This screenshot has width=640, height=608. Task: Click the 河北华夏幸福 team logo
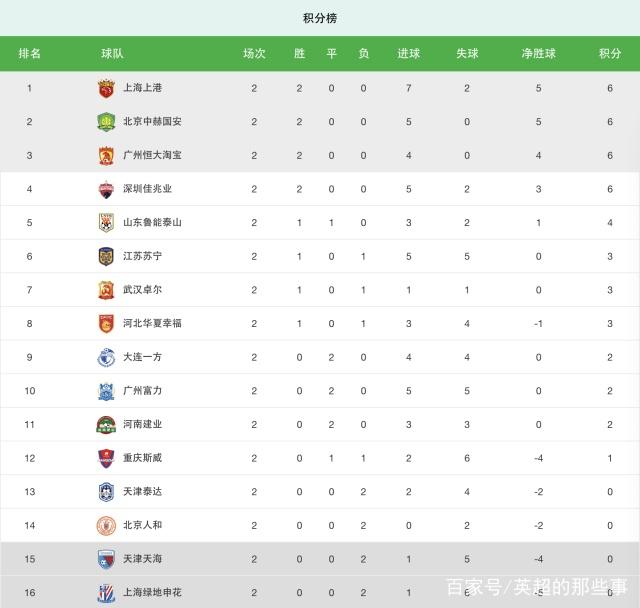[x=106, y=323]
